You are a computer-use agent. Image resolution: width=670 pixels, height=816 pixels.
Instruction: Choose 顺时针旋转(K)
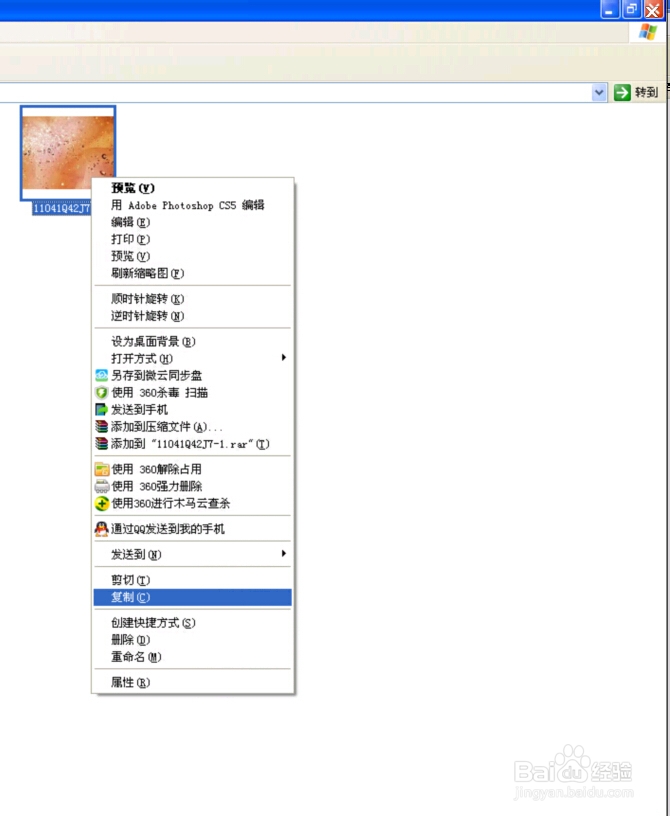pyautogui.click(x=193, y=299)
